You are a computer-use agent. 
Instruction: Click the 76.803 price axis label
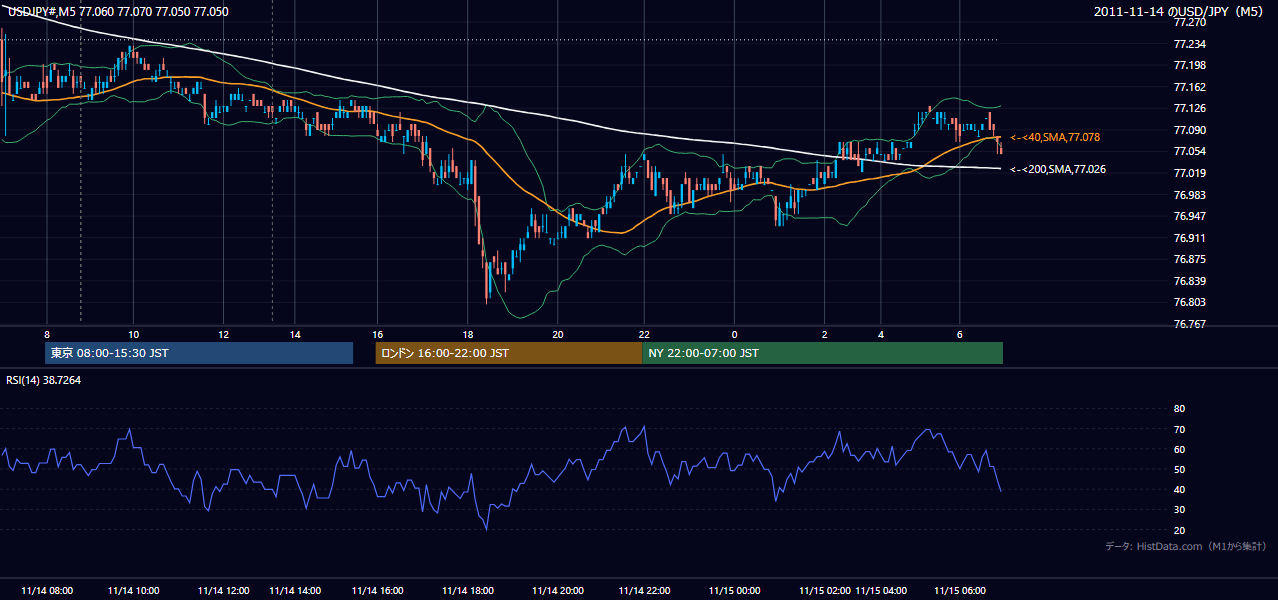[x=1189, y=302]
